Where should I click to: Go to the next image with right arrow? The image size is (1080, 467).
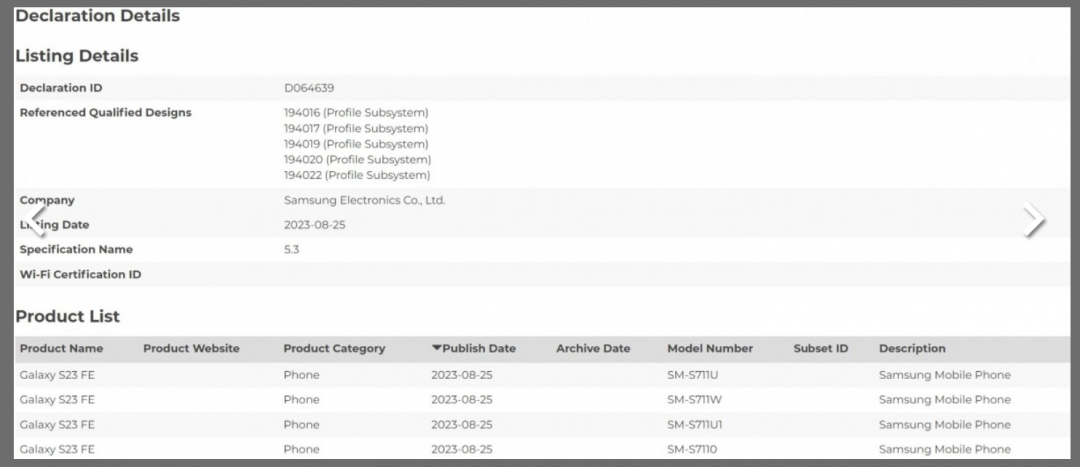pos(1035,219)
